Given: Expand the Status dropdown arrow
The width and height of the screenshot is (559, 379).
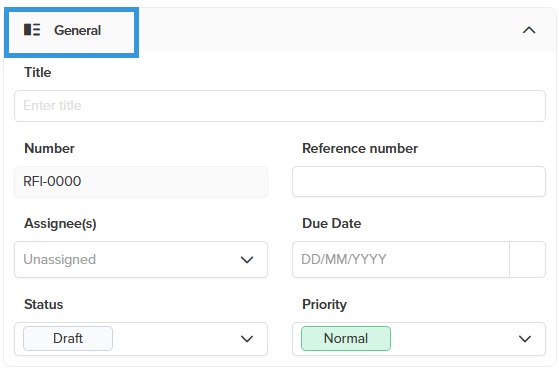Looking at the screenshot, I should (247, 339).
